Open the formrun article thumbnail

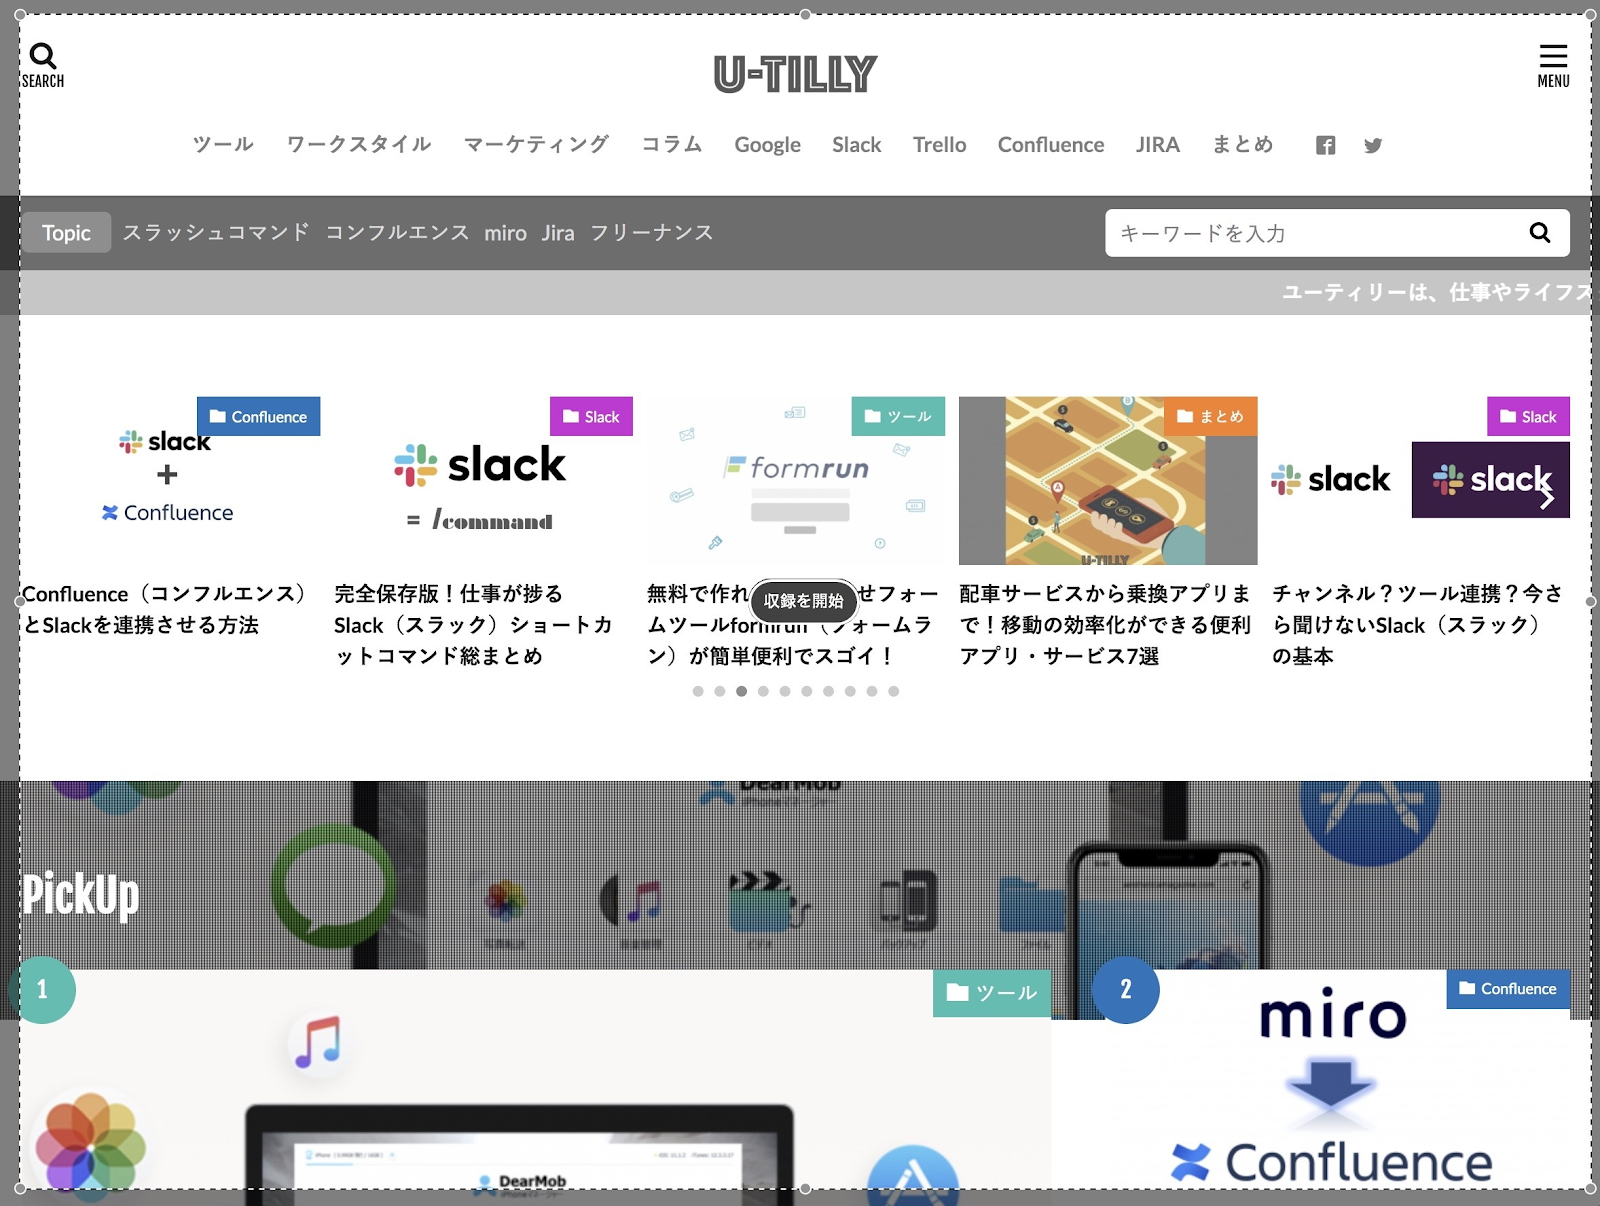(796, 481)
